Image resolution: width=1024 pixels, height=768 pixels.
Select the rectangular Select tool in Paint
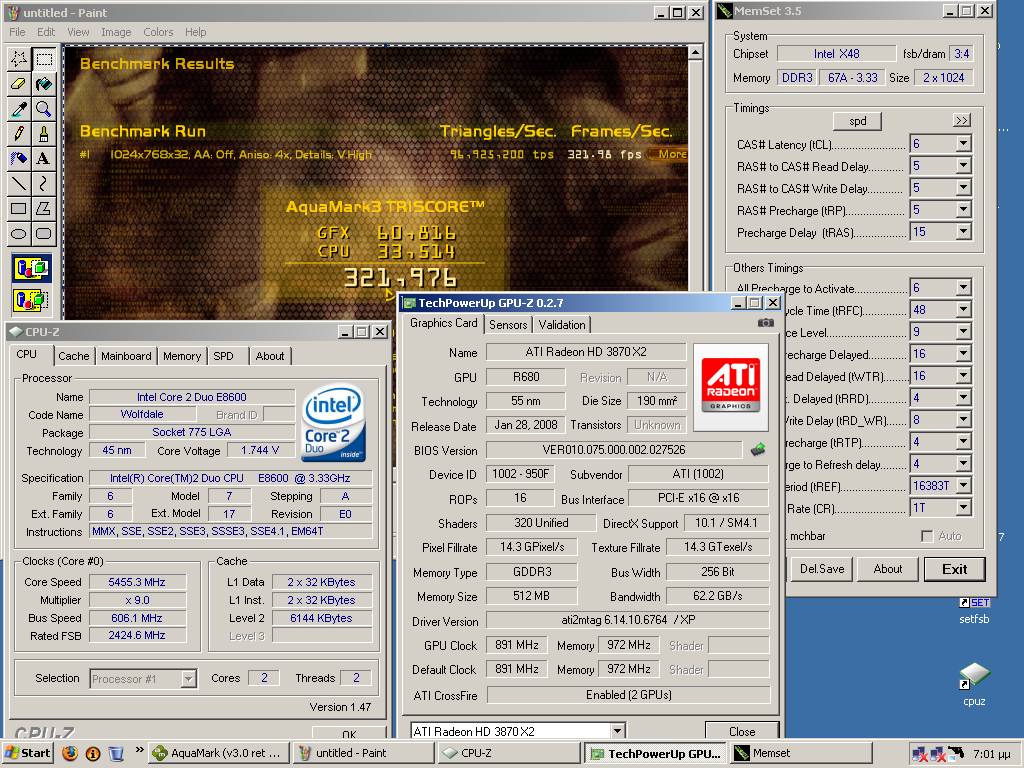pos(44,59)
